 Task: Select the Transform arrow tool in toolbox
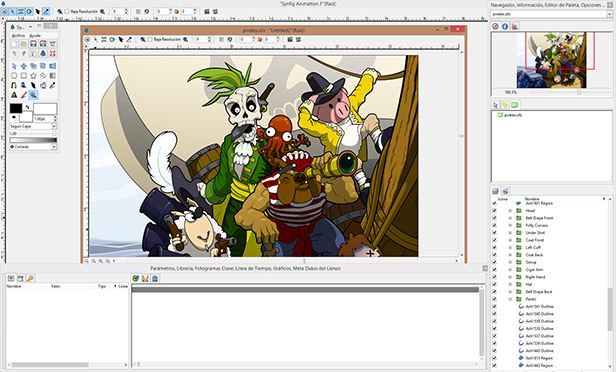click(14, 66)
